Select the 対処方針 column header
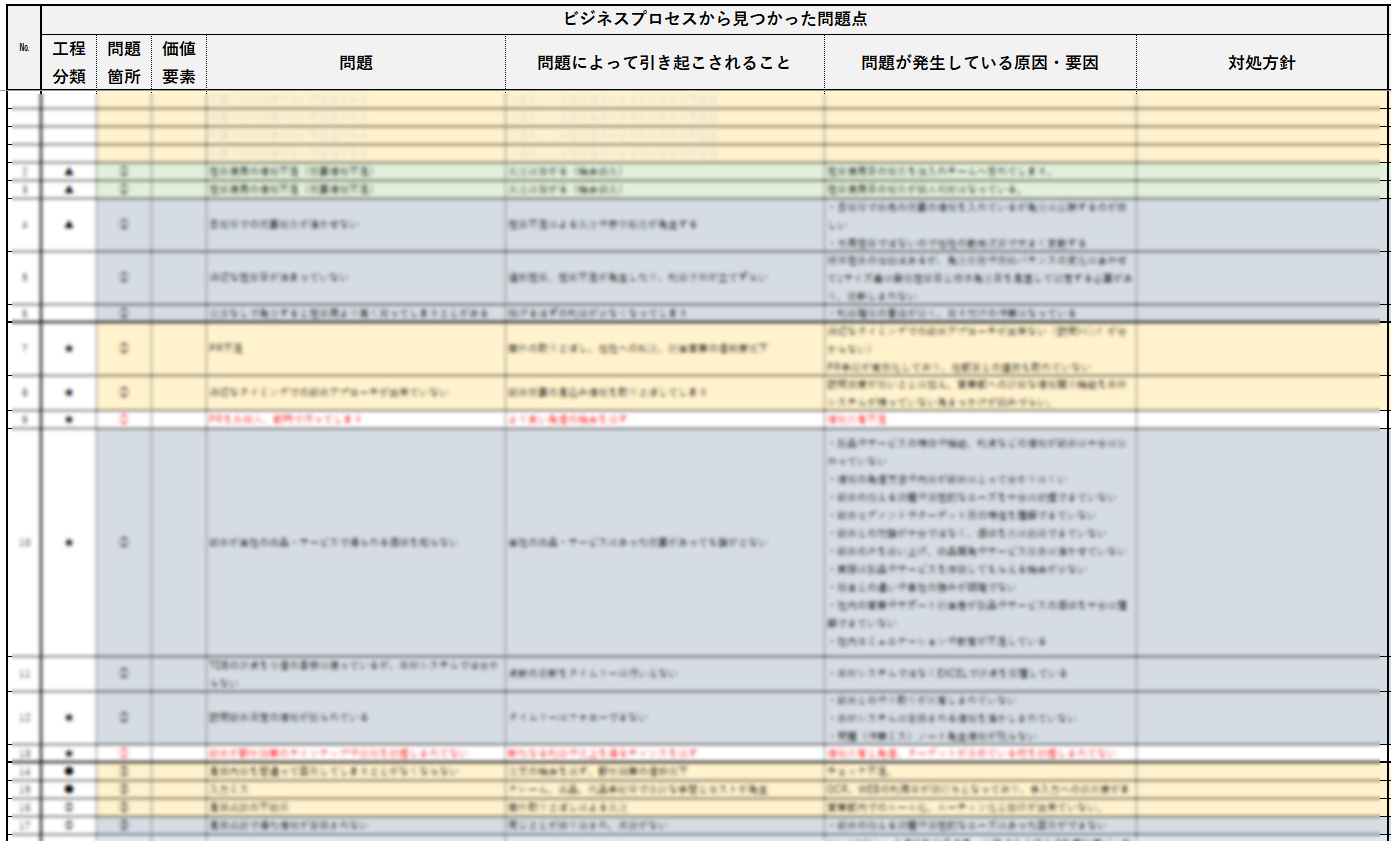1391x841 pixels. pos(1262,63)
